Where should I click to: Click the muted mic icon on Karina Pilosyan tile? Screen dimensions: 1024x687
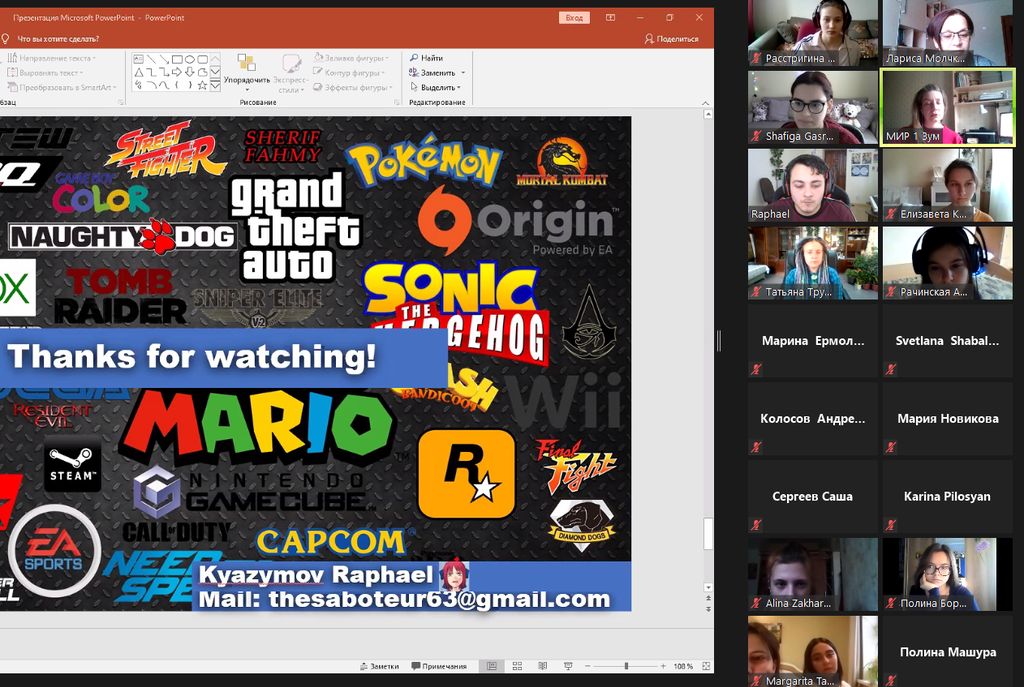(891, 524)
